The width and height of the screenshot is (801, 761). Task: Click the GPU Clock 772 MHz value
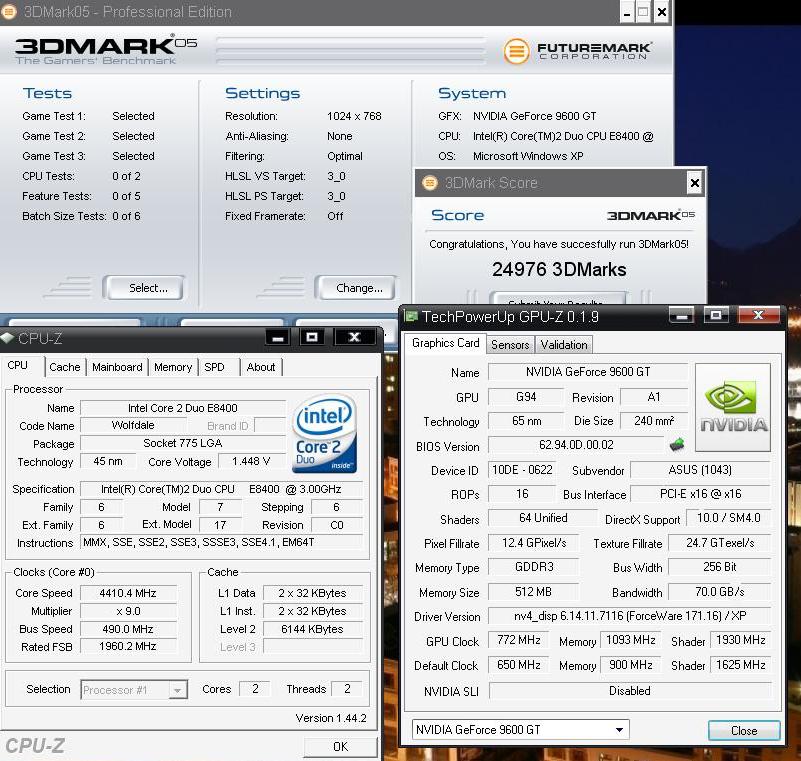click(519, 640)
